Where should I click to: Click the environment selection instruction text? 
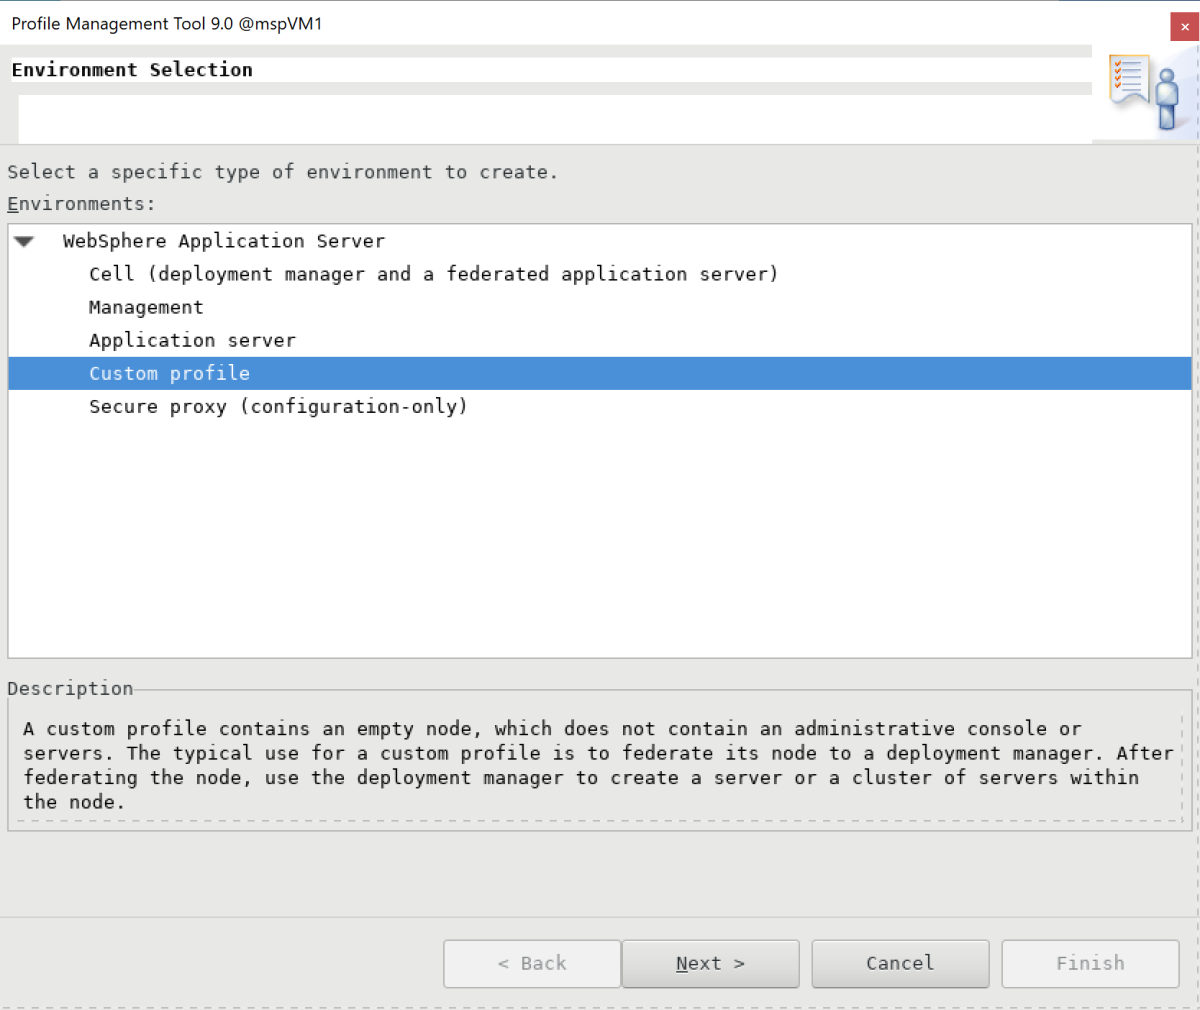283,171
